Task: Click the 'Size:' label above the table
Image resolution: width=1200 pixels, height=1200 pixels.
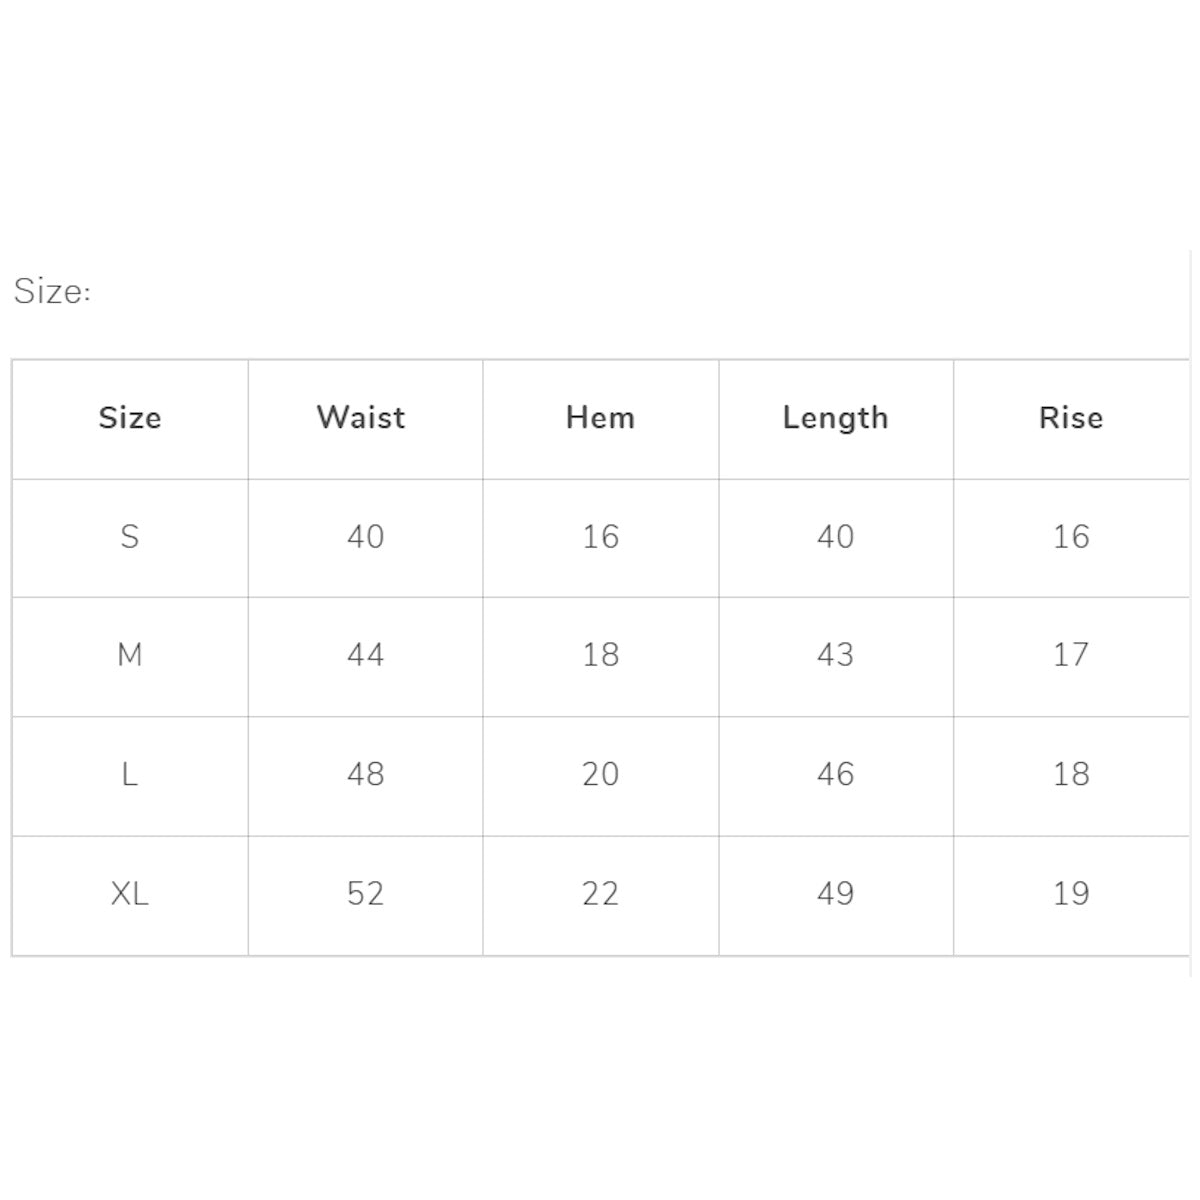Action: 52,291
